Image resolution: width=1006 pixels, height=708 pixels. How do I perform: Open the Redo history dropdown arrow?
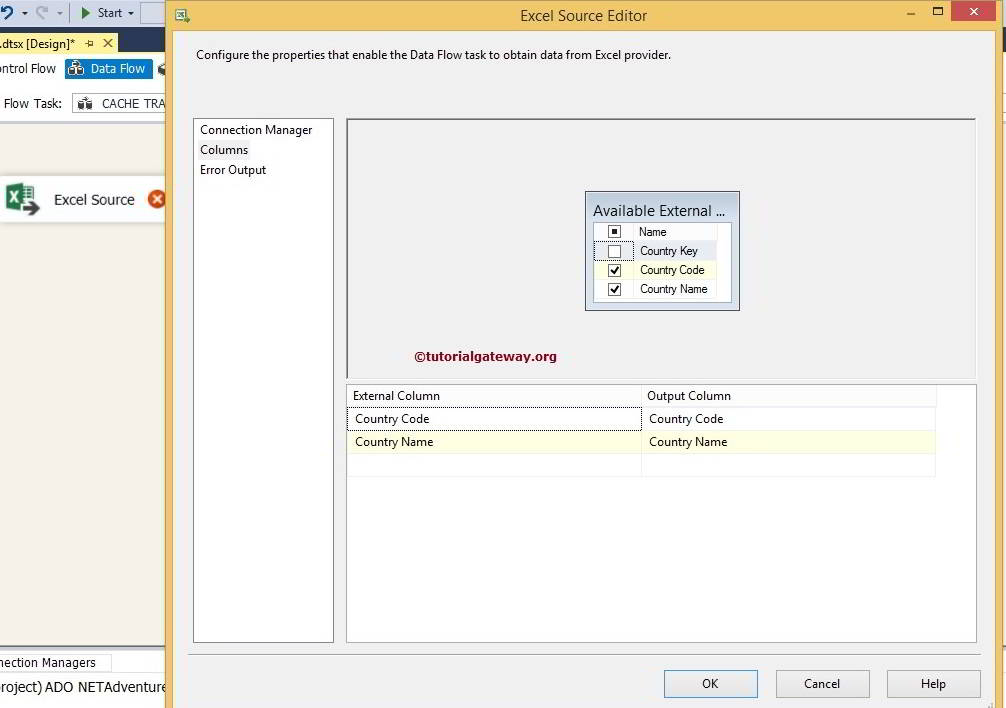60,13
